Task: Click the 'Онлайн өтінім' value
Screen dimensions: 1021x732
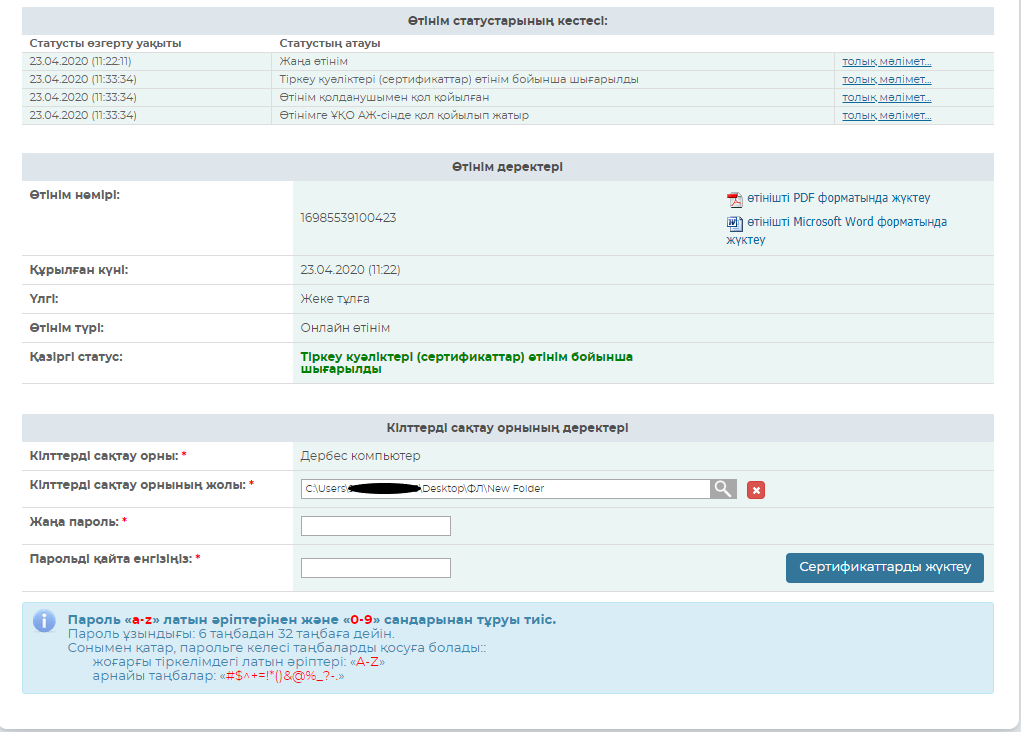Action: pyautogui.click(x=345, y=328)
